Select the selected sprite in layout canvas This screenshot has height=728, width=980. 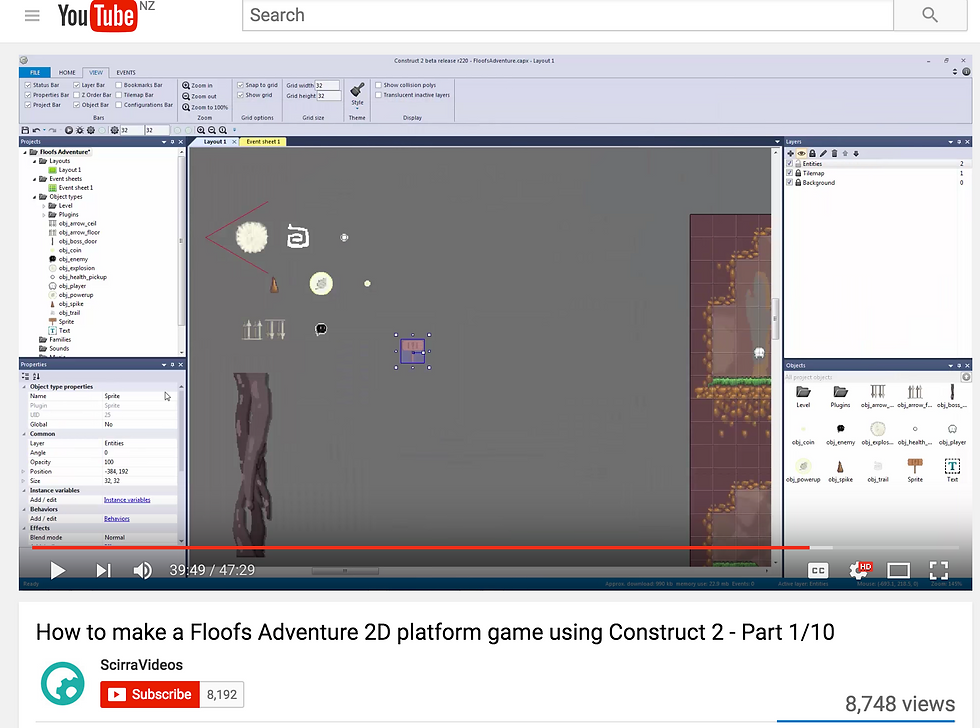coord(412,351)
